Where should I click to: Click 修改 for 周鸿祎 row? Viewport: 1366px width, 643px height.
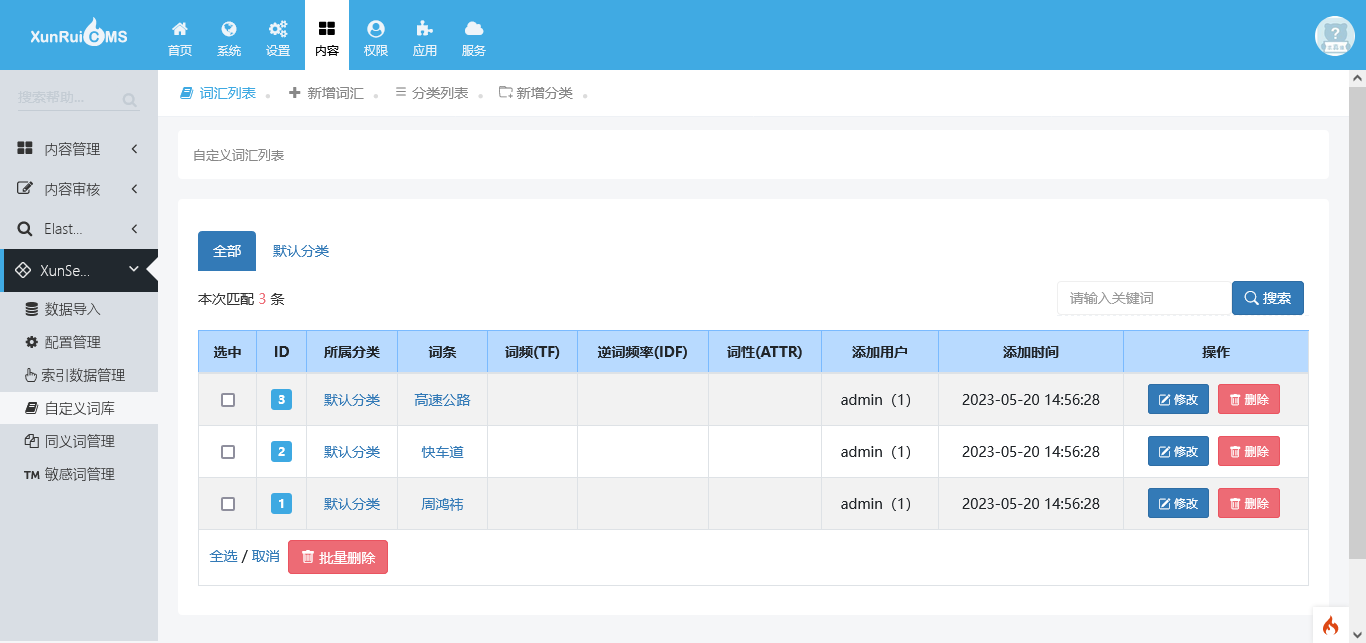(x=1178, y=503)
